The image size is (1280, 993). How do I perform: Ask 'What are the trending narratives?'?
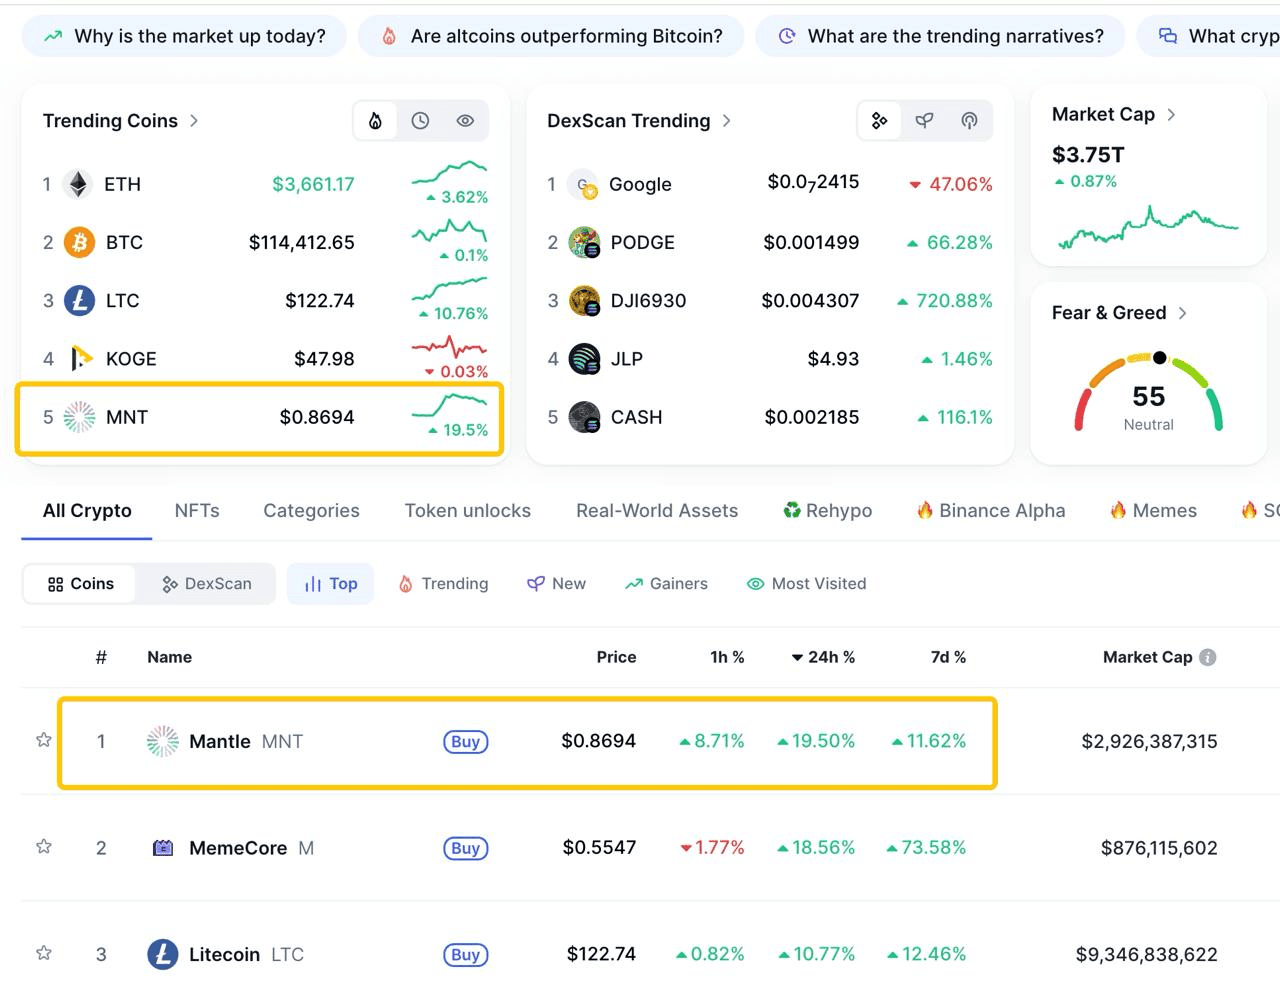point(940,36)
